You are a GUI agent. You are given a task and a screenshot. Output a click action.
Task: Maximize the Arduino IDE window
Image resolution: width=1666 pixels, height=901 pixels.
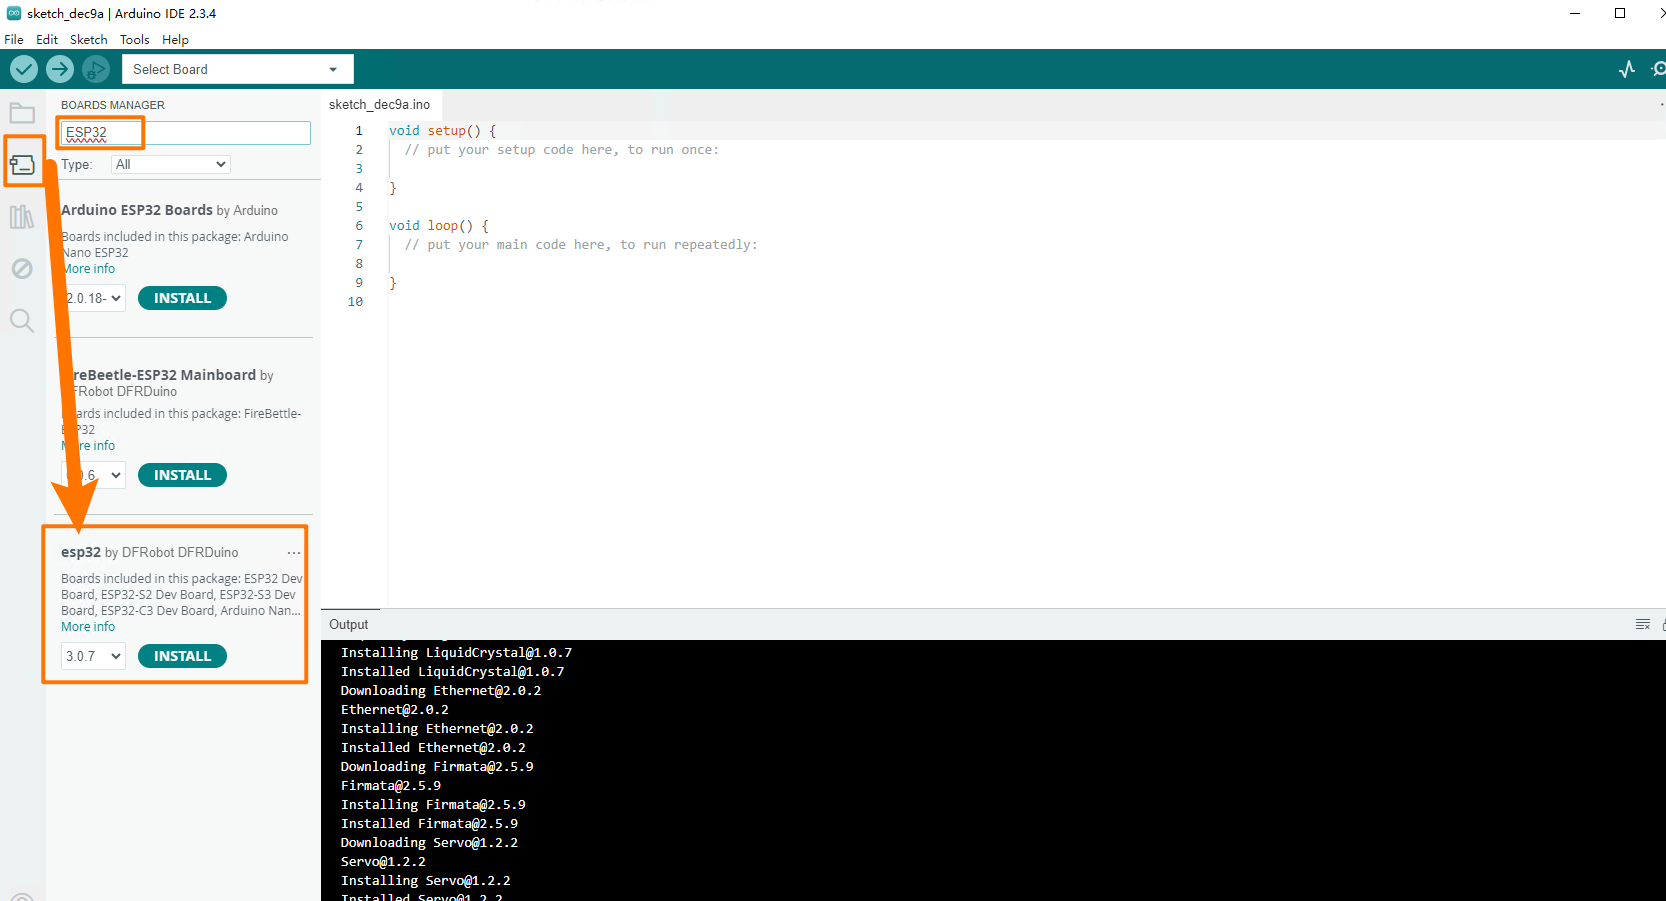1620,13
